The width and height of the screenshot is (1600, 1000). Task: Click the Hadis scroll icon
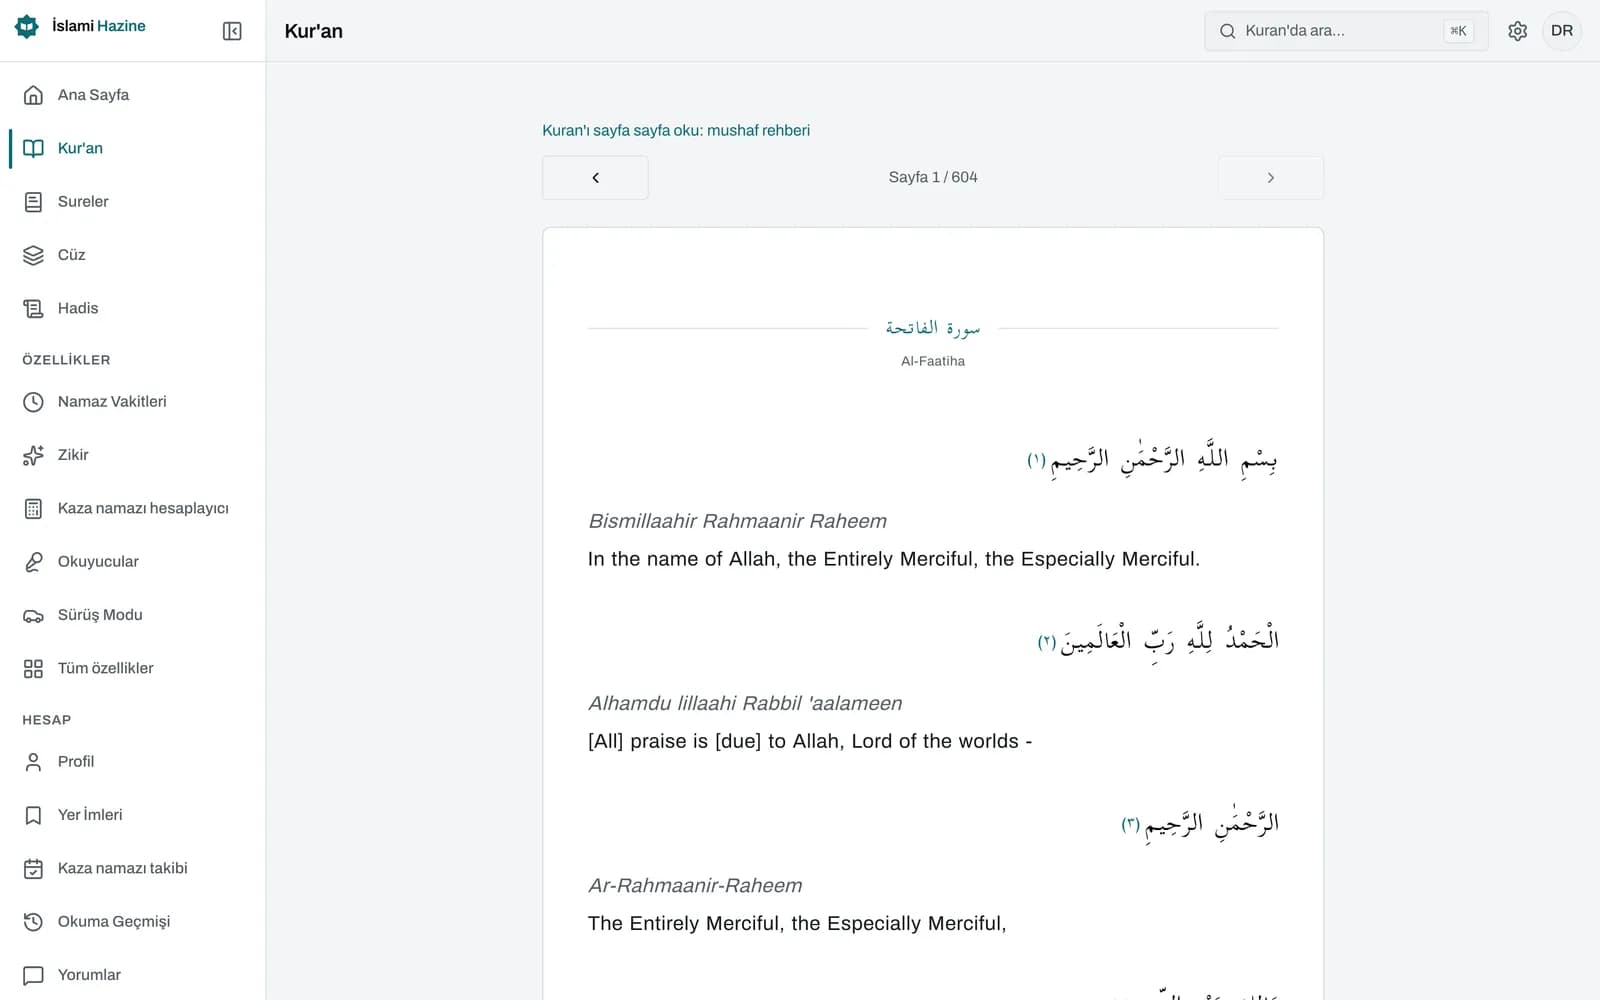(x=33, y=308)
